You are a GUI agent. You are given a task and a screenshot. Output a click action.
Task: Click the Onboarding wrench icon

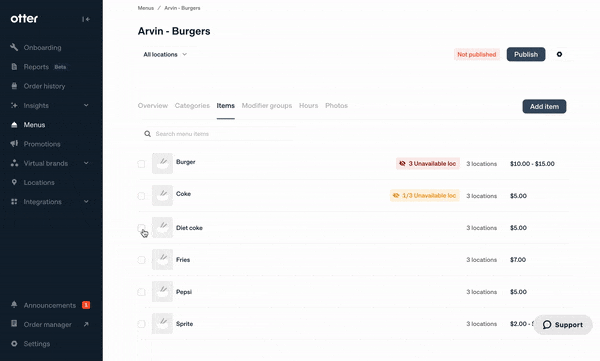coord(14,47)
